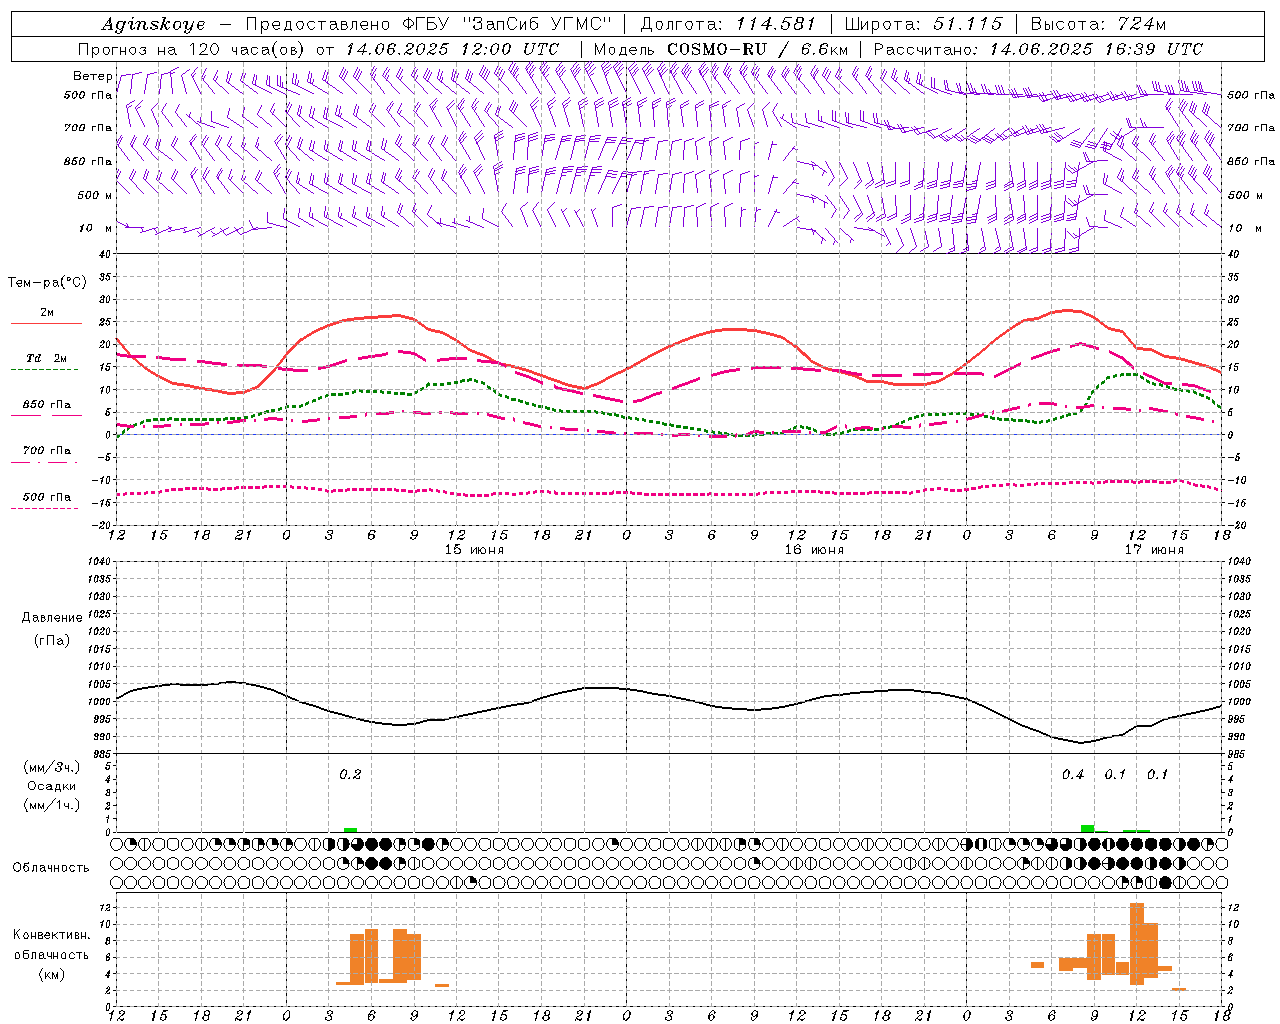
Task: Click the Облачность cloud cover label
Action: pyautogui.click(x=51, y=868)
